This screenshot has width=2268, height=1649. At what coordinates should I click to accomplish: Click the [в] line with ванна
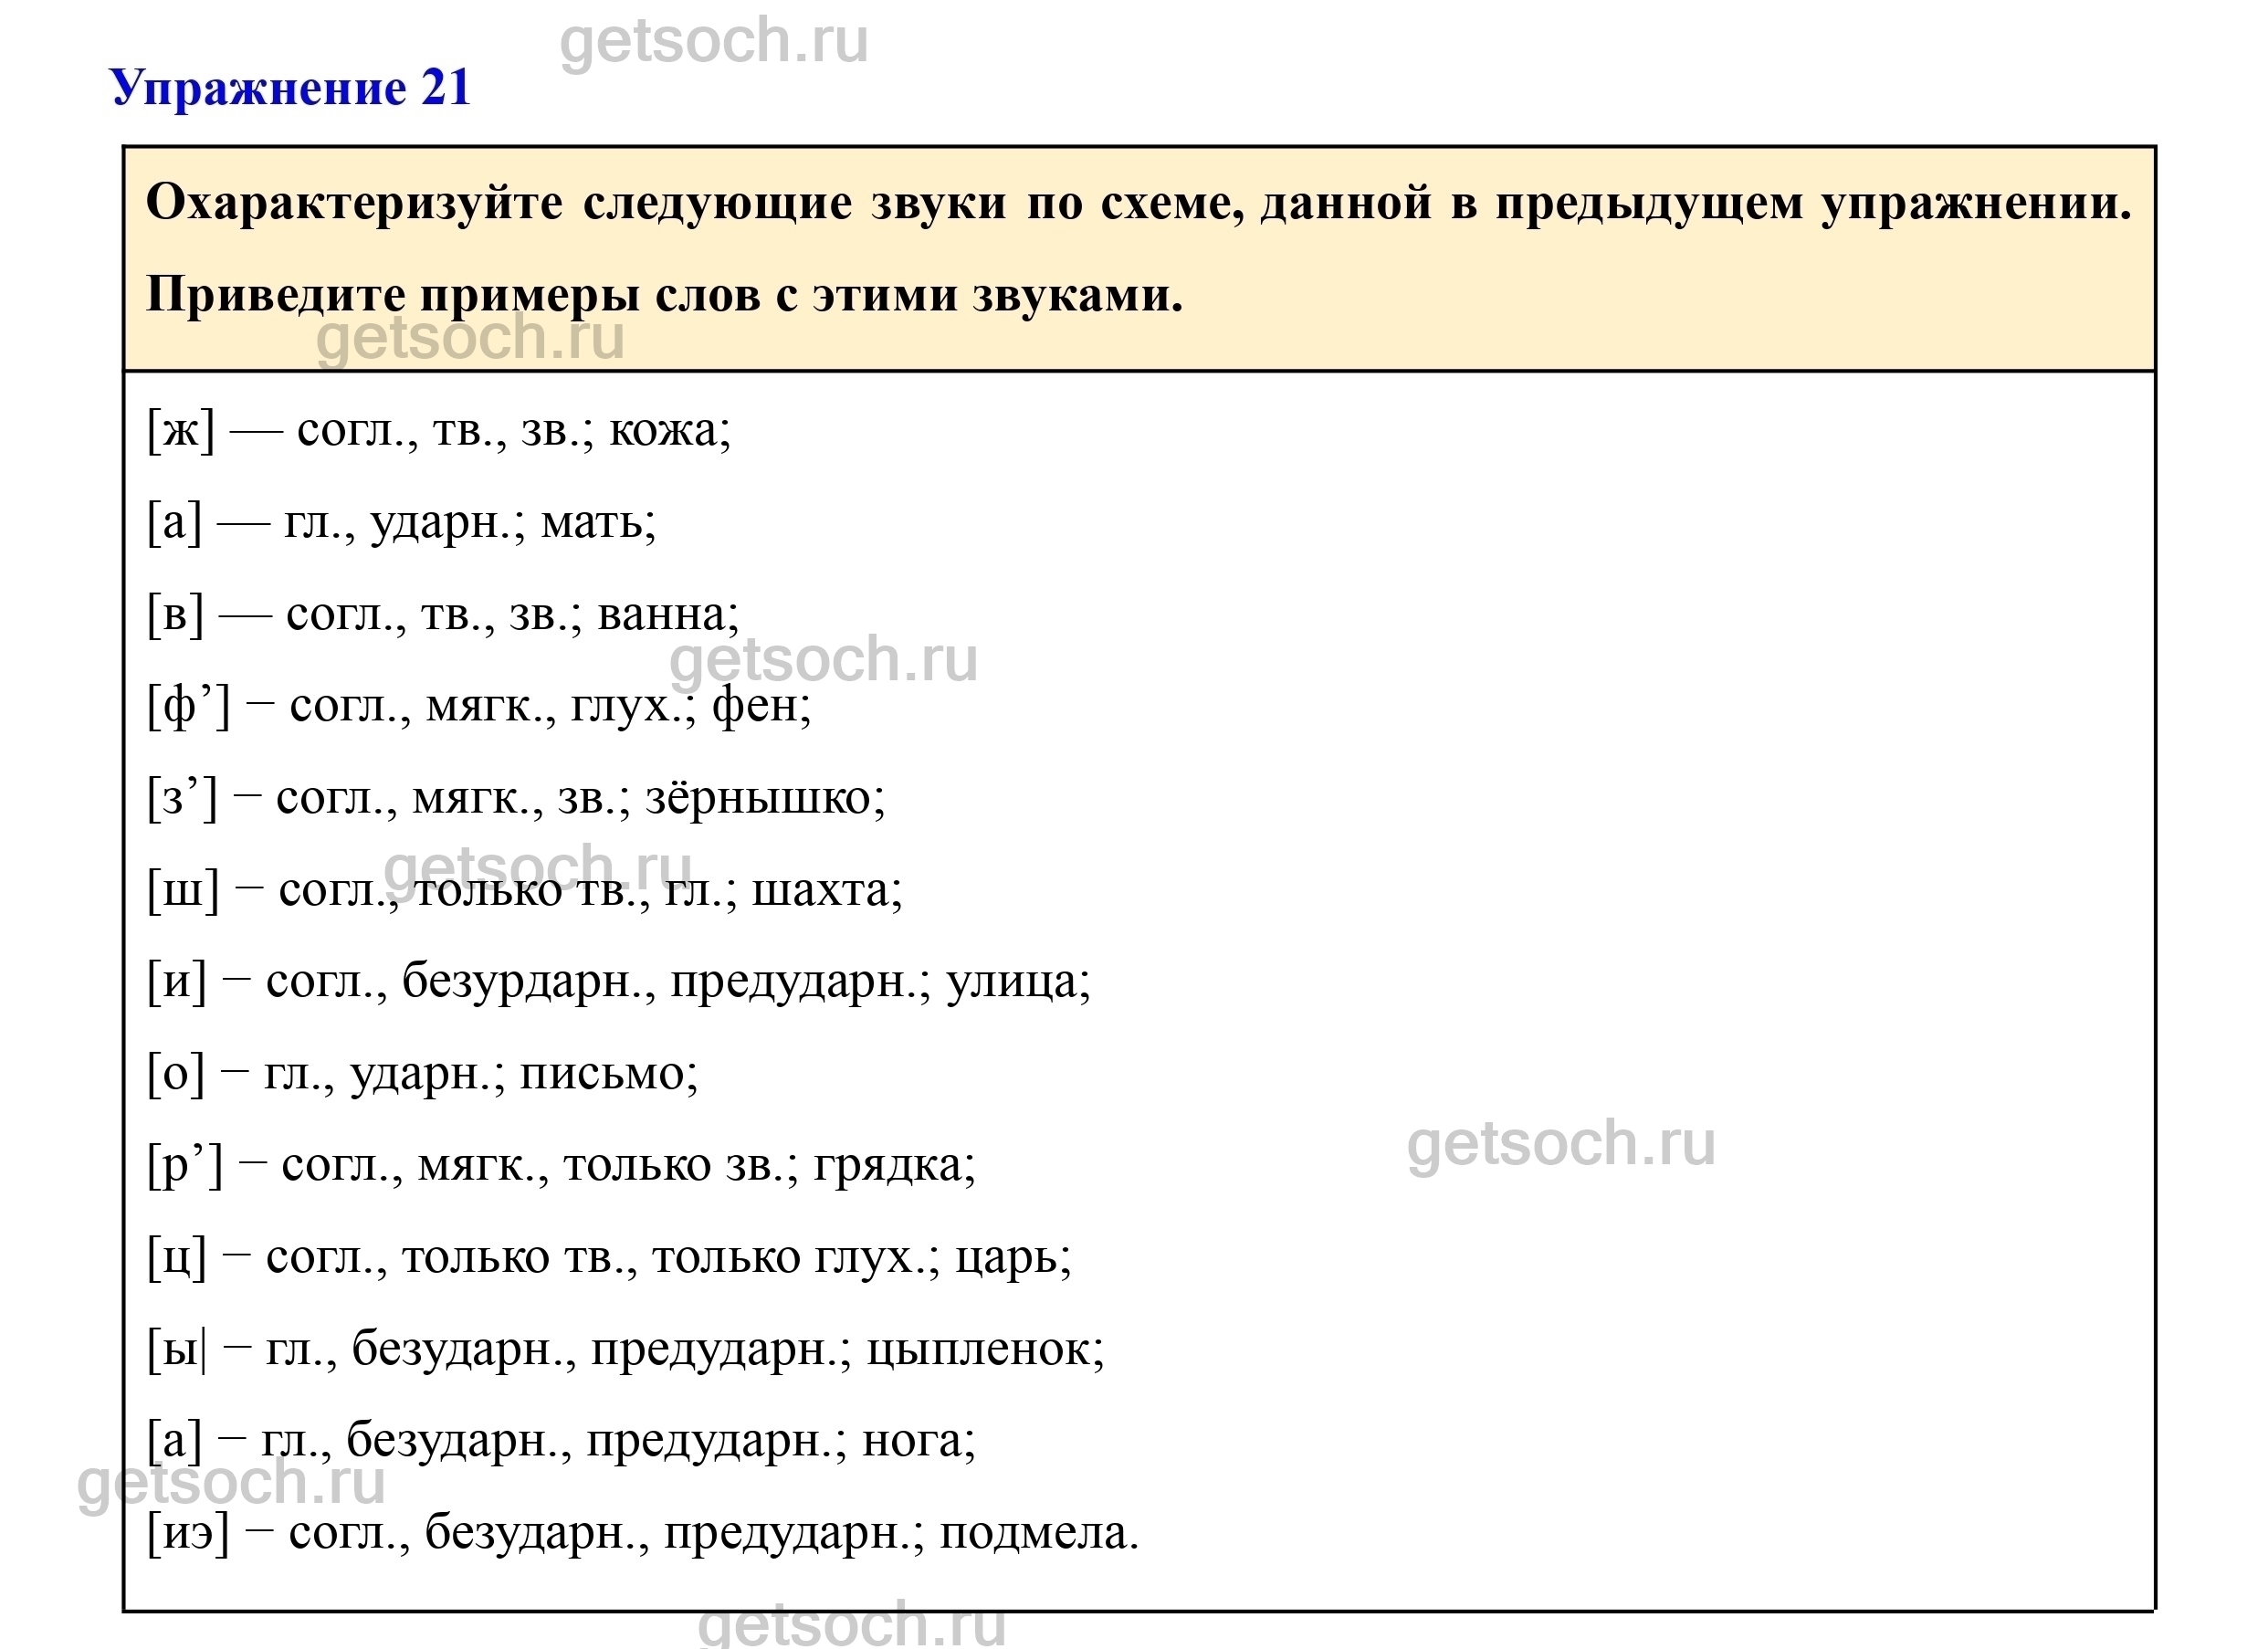443,614
